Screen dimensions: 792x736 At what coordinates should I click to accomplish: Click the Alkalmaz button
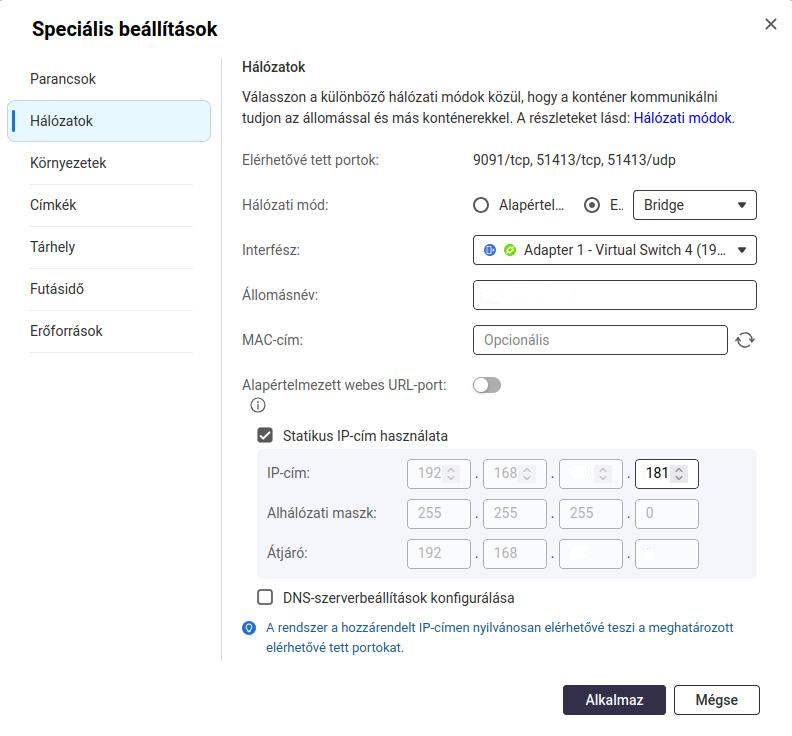614,700
